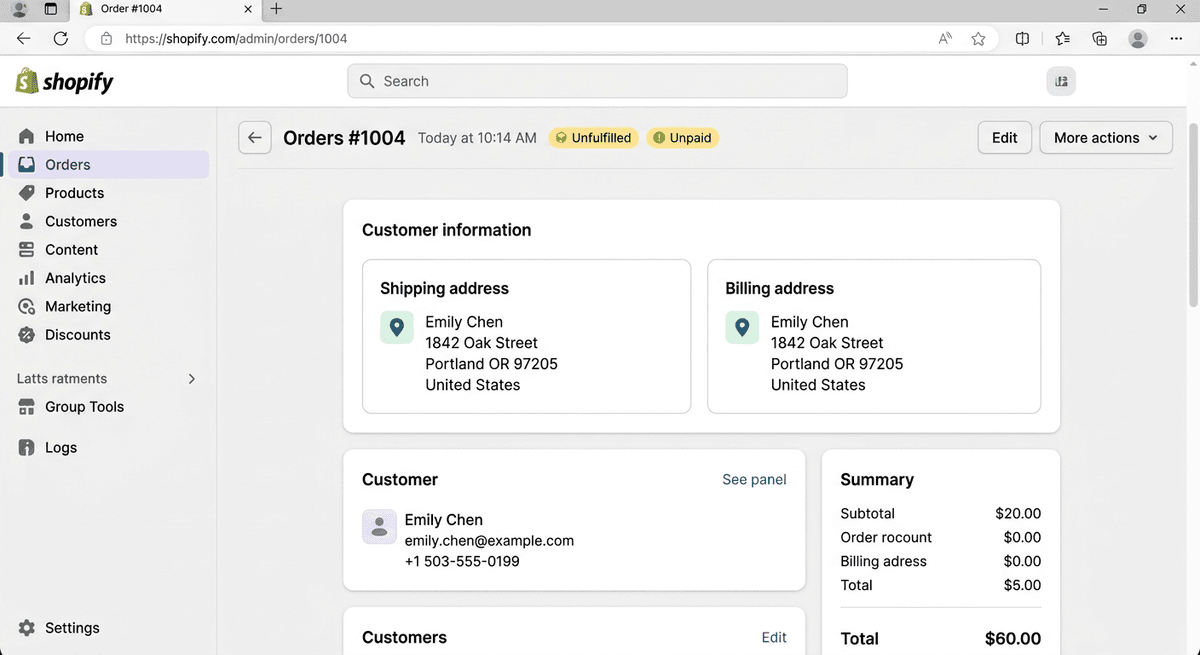Open See panel in the Customer card
Viewport: 1200px width, 655px height.
click(754, 479)
